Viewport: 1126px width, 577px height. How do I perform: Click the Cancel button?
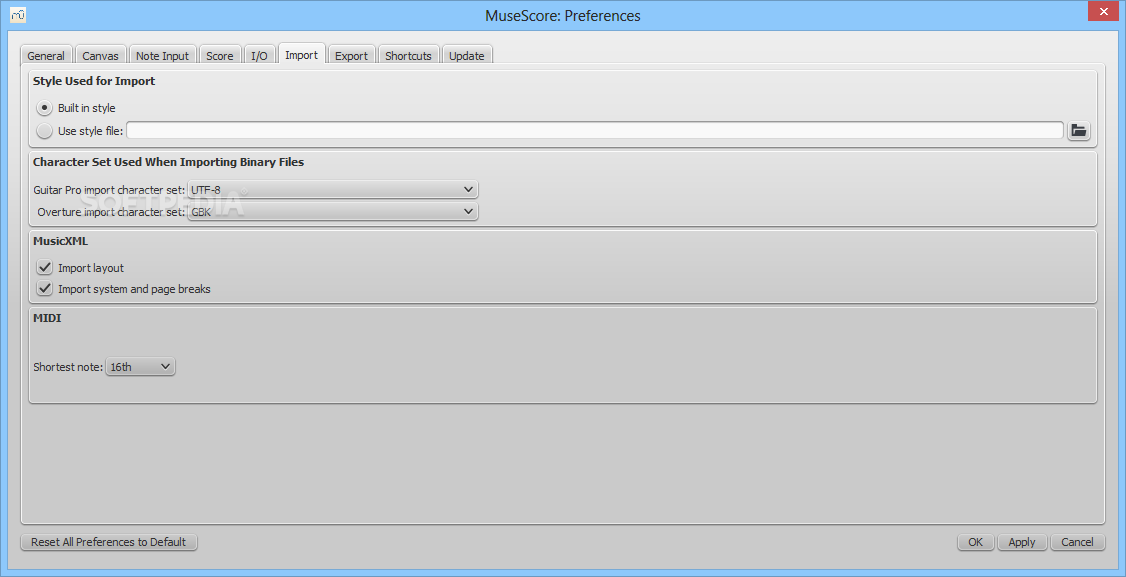[1077, 542]
